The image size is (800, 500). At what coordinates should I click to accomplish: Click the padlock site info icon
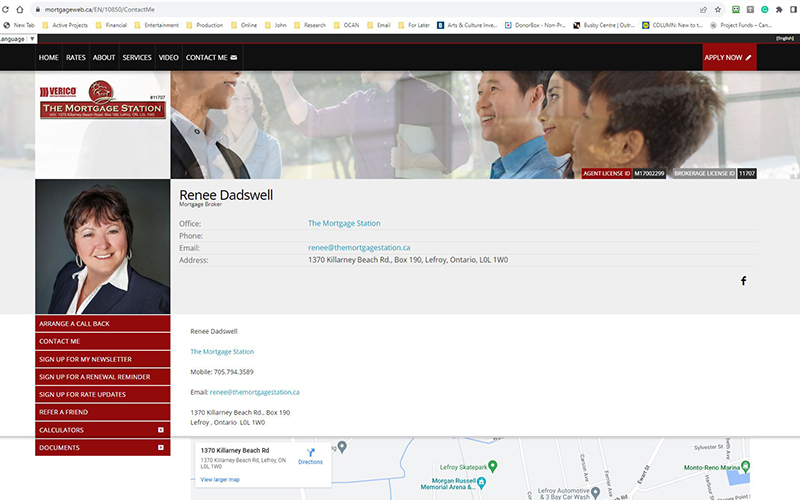tap(38, 9)
